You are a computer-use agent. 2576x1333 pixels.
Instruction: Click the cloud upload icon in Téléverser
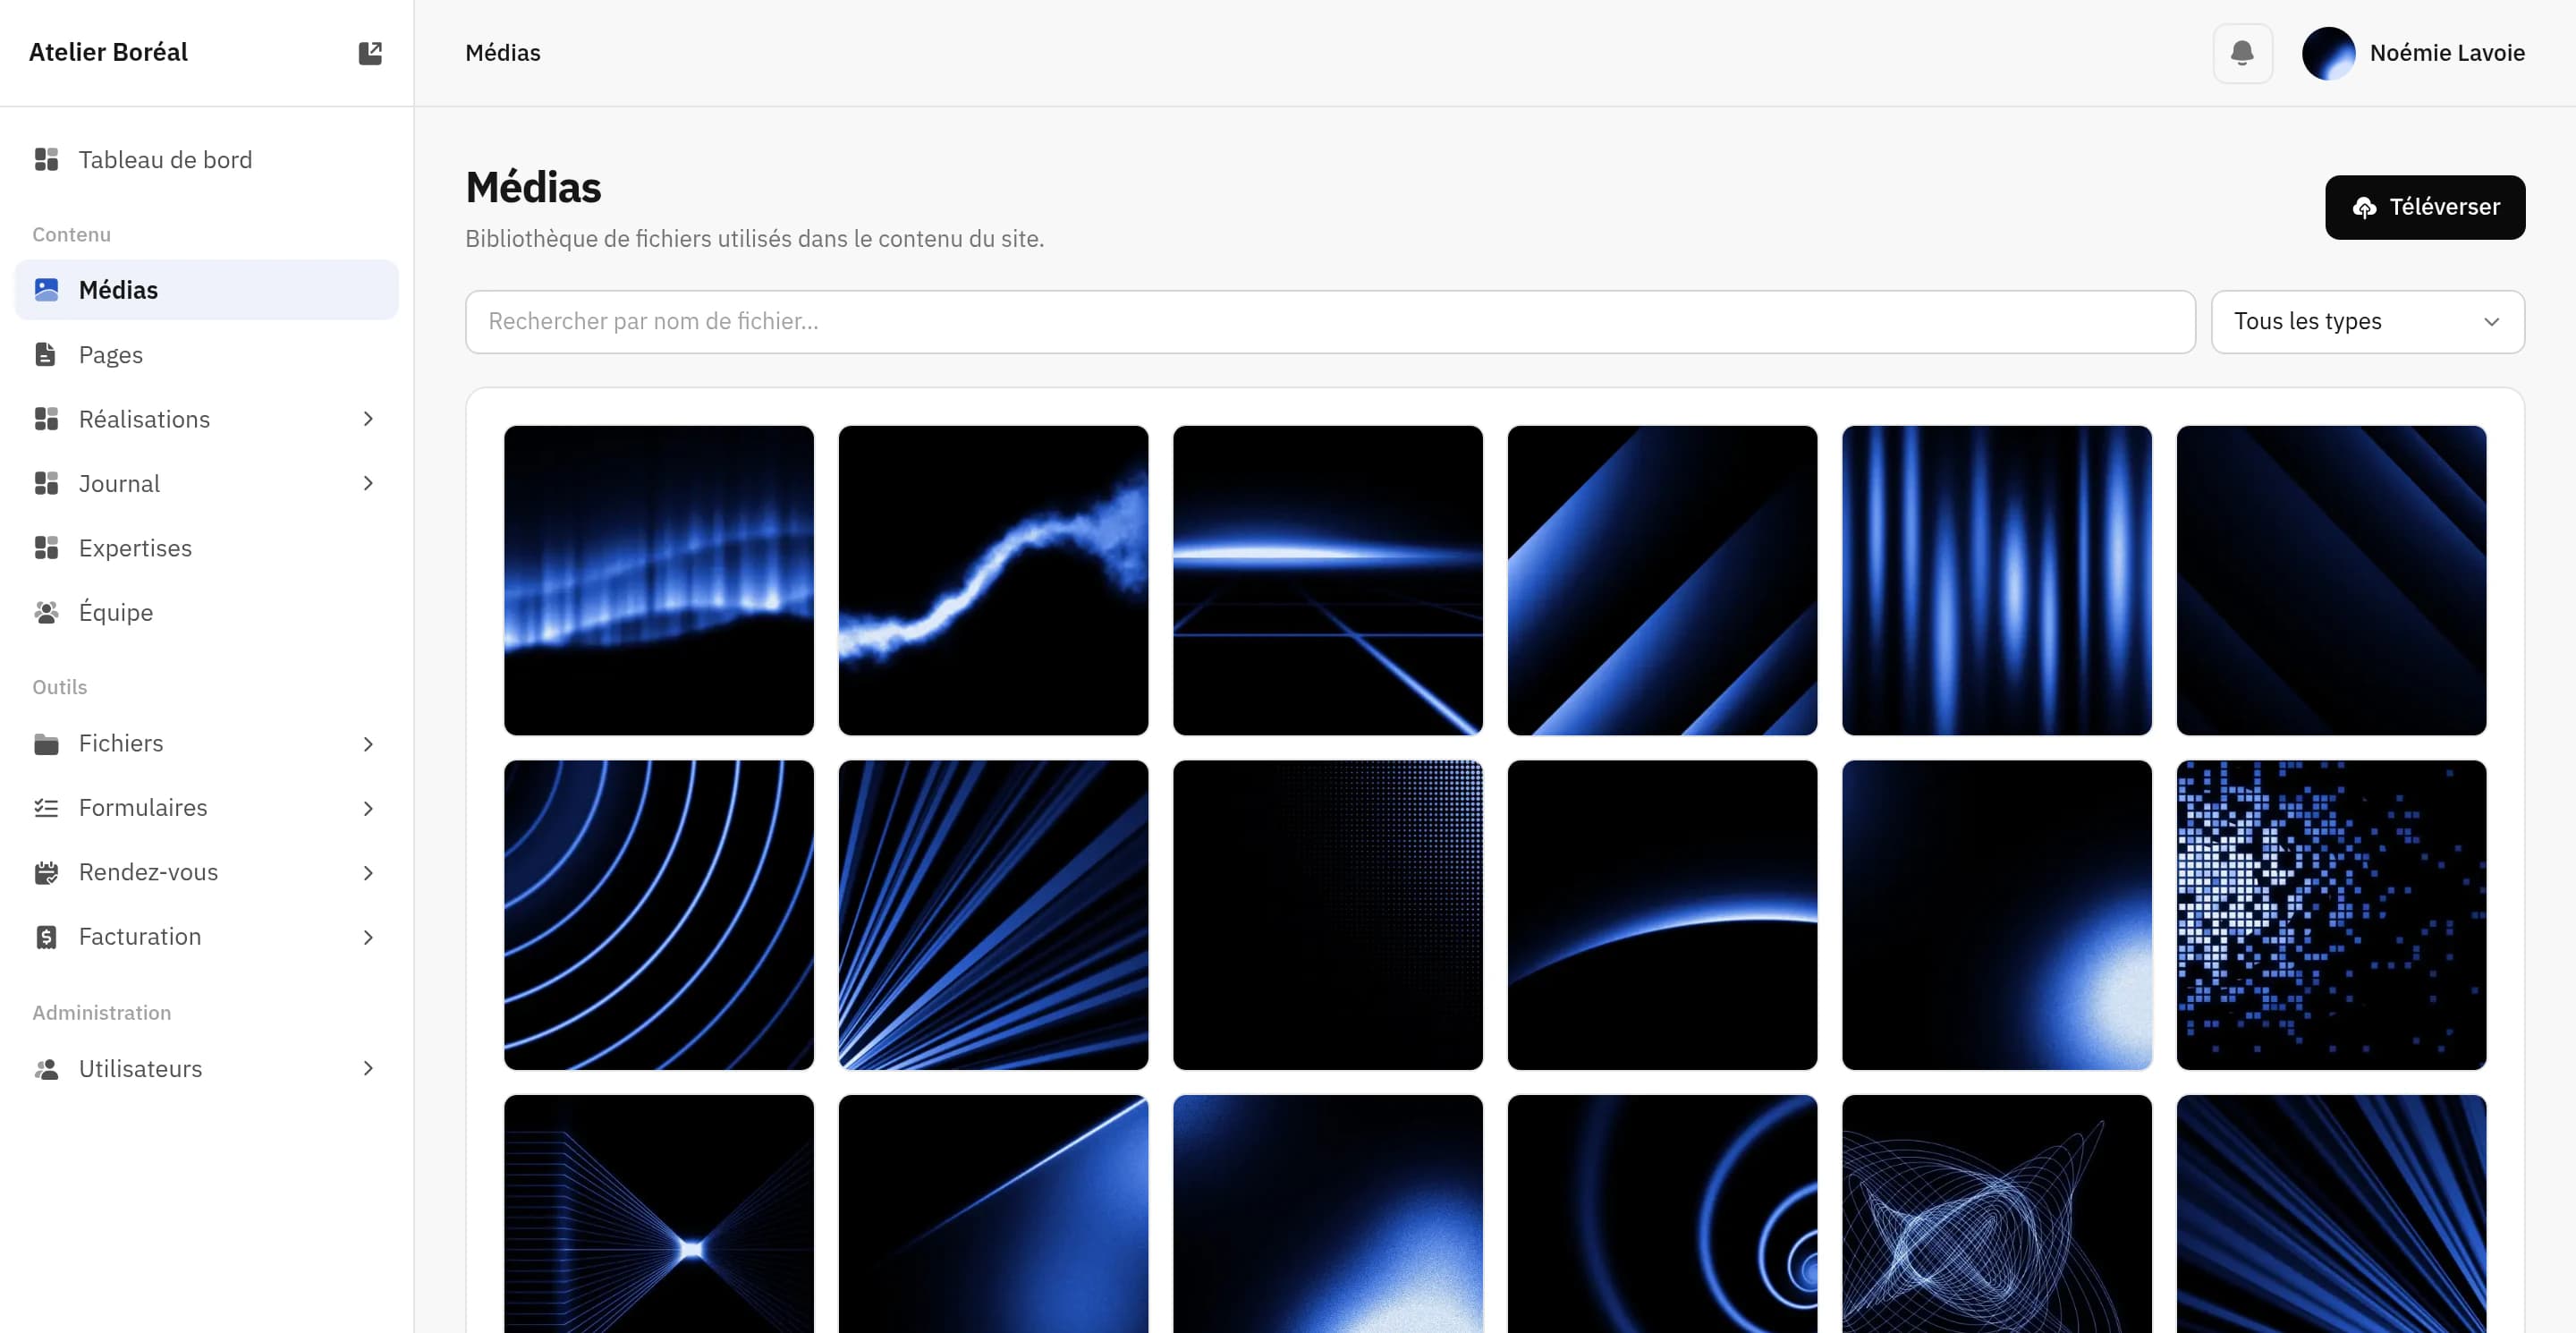pyautogui.click(x=2364, y=207)
